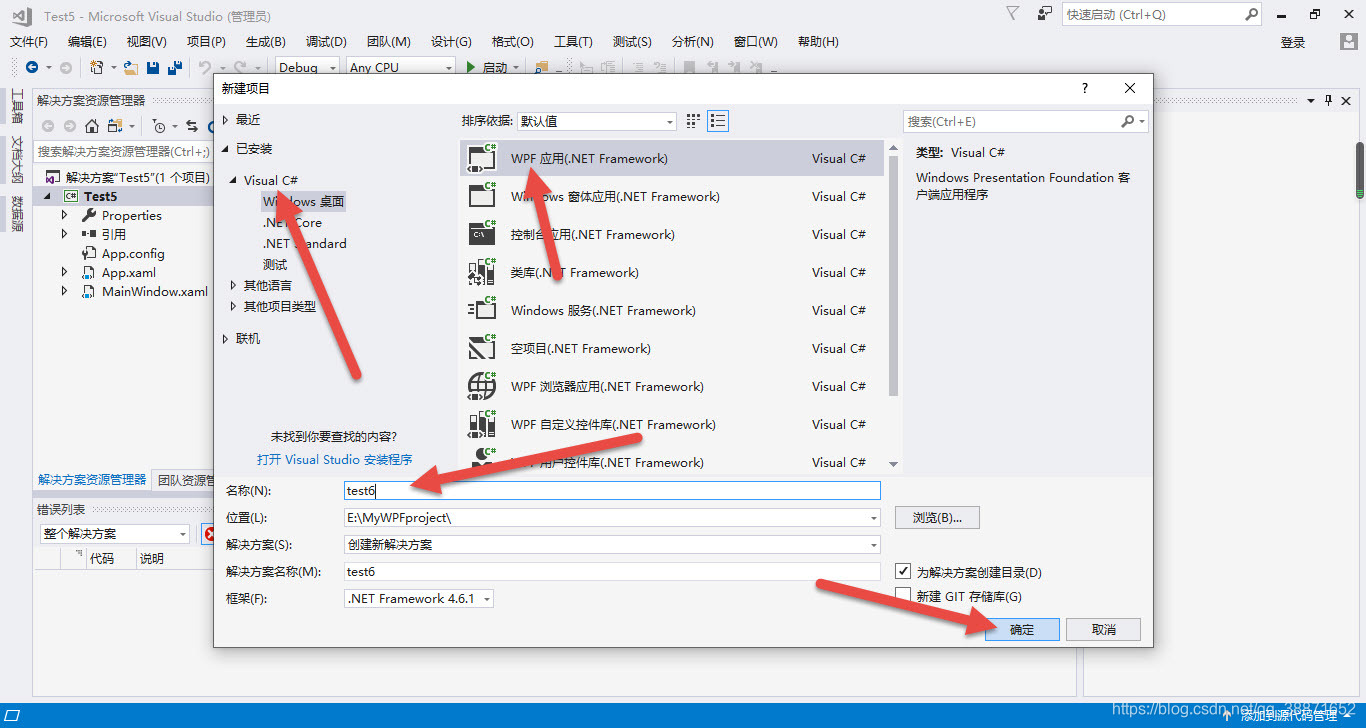Click the dialog help question mark

[1085, 88]
